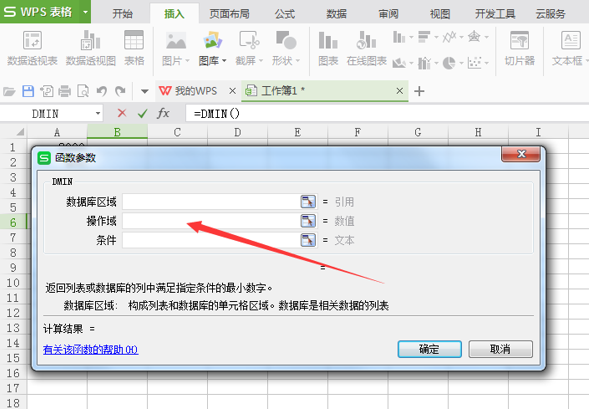The width and height of the screenshot is (590, 409).
Task: Open the 有关该函数的帮助 link
Action: coord(90,350)
